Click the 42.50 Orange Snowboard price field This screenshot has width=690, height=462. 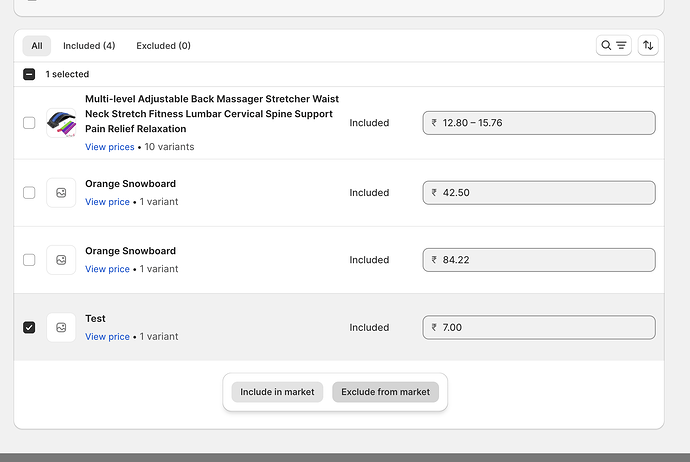tap(539, 192)
